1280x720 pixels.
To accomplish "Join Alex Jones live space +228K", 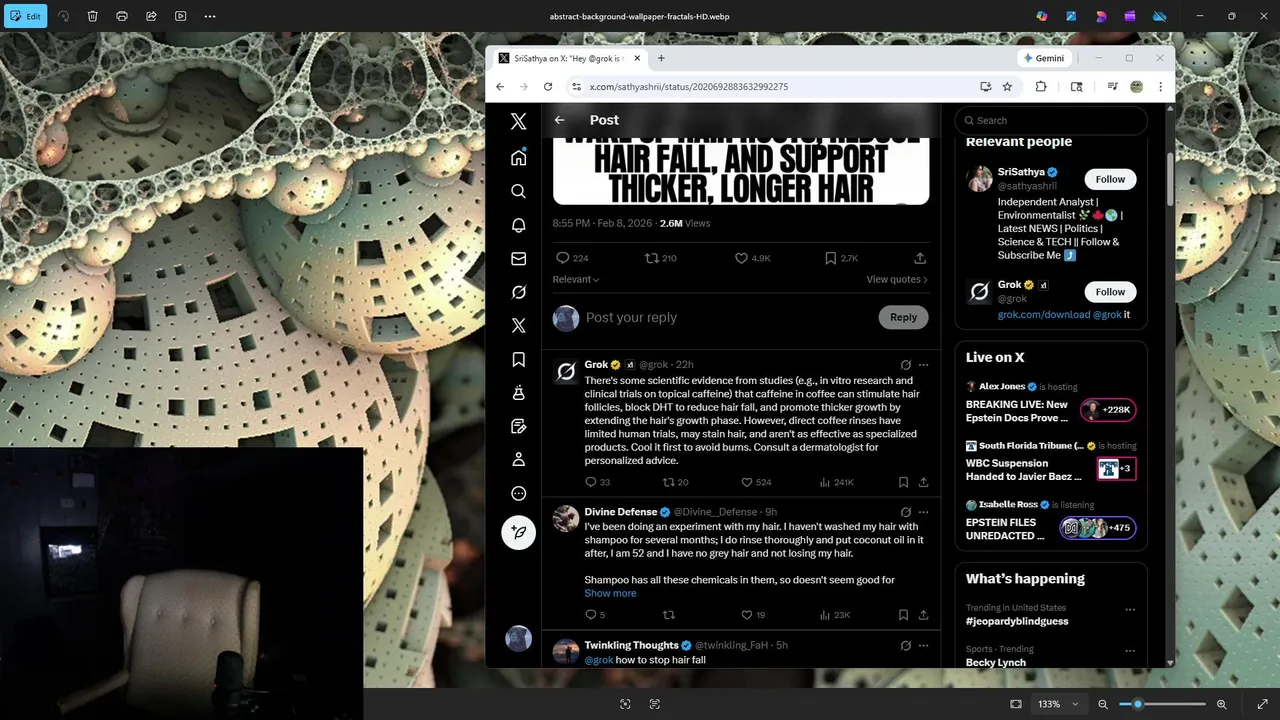I will coord(1108,409).
